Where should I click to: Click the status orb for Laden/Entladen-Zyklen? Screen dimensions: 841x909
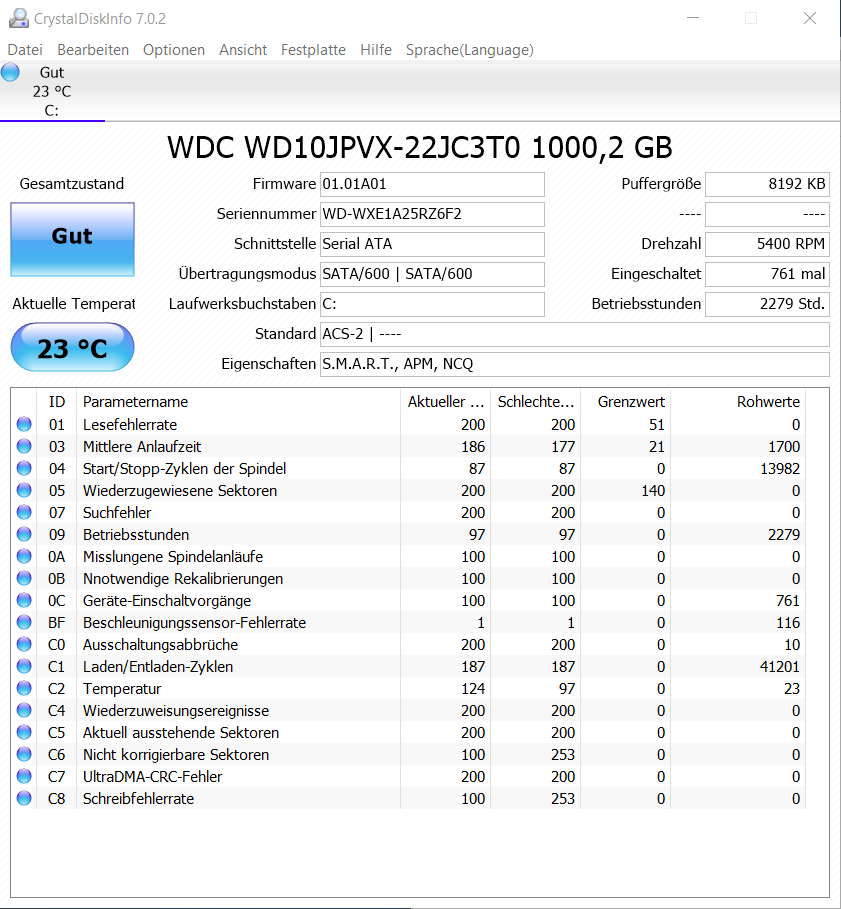[x=24, y=667]
